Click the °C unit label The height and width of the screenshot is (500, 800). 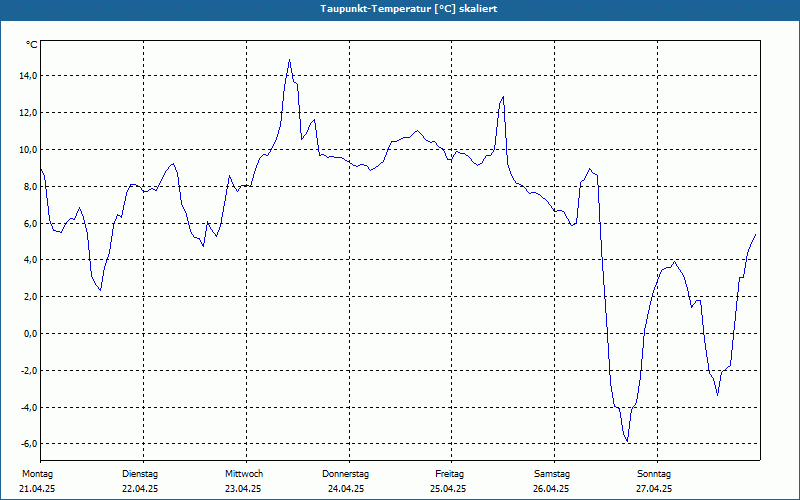click(x=32, y=45)
